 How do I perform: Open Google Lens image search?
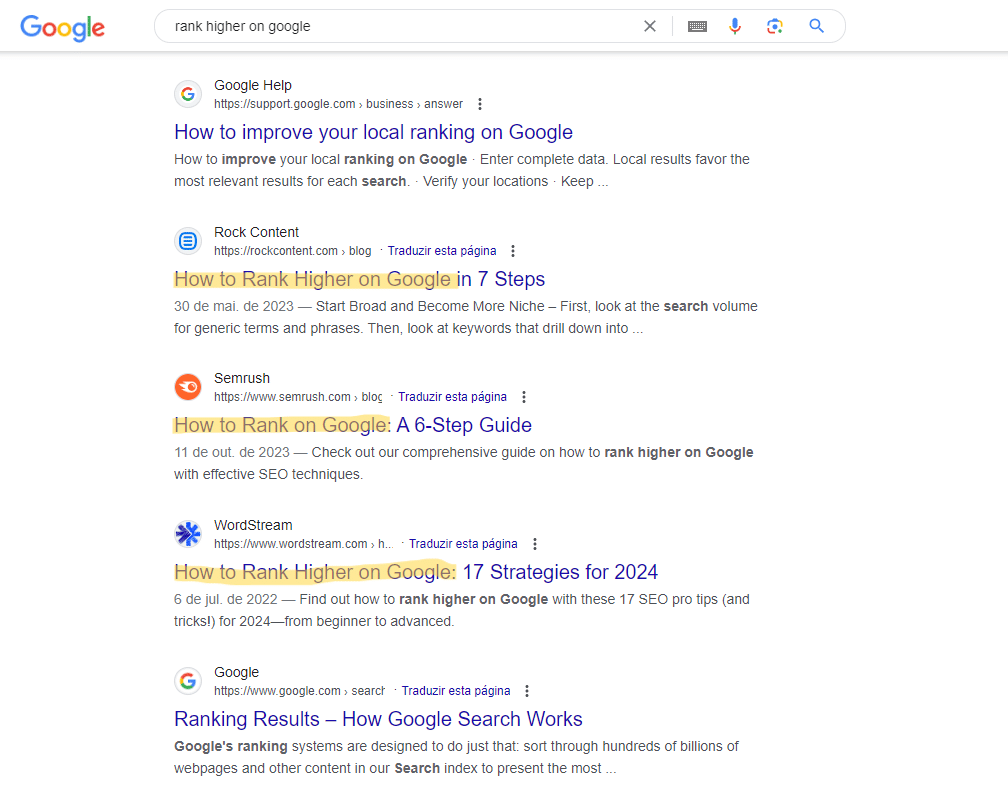(x=774, y=26)
